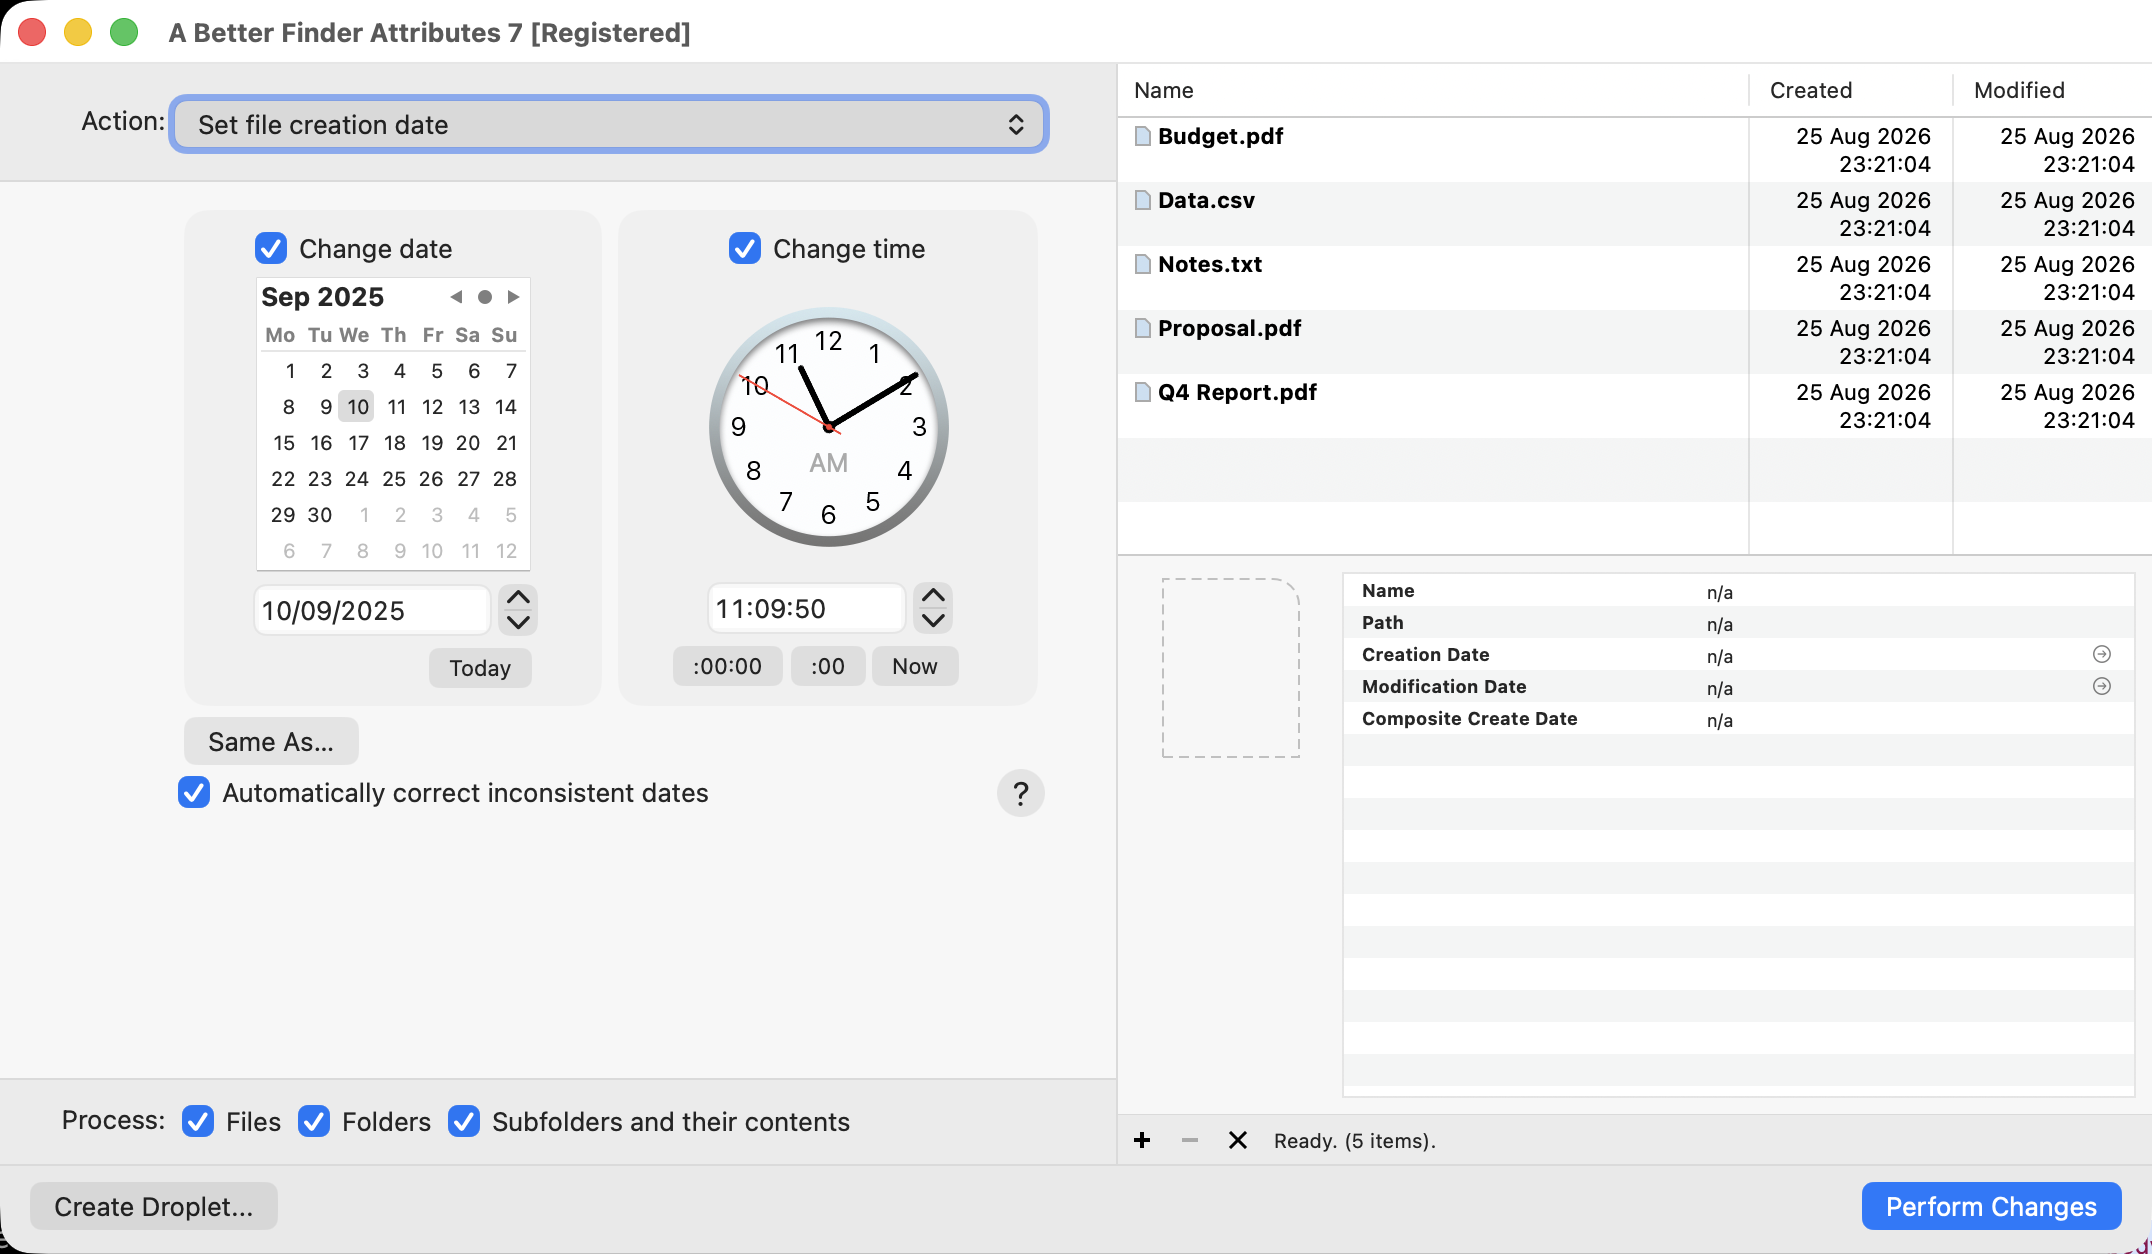2152x1254 pixels.
Task: Click the Now button
Action: [915, 666]
